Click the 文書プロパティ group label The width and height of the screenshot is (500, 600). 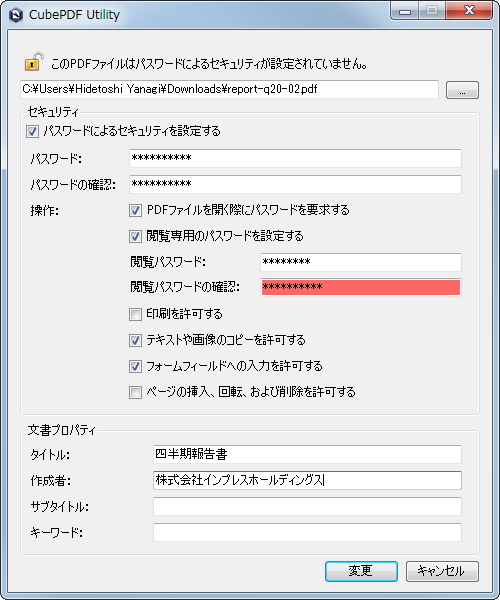(x=61, y=430)
